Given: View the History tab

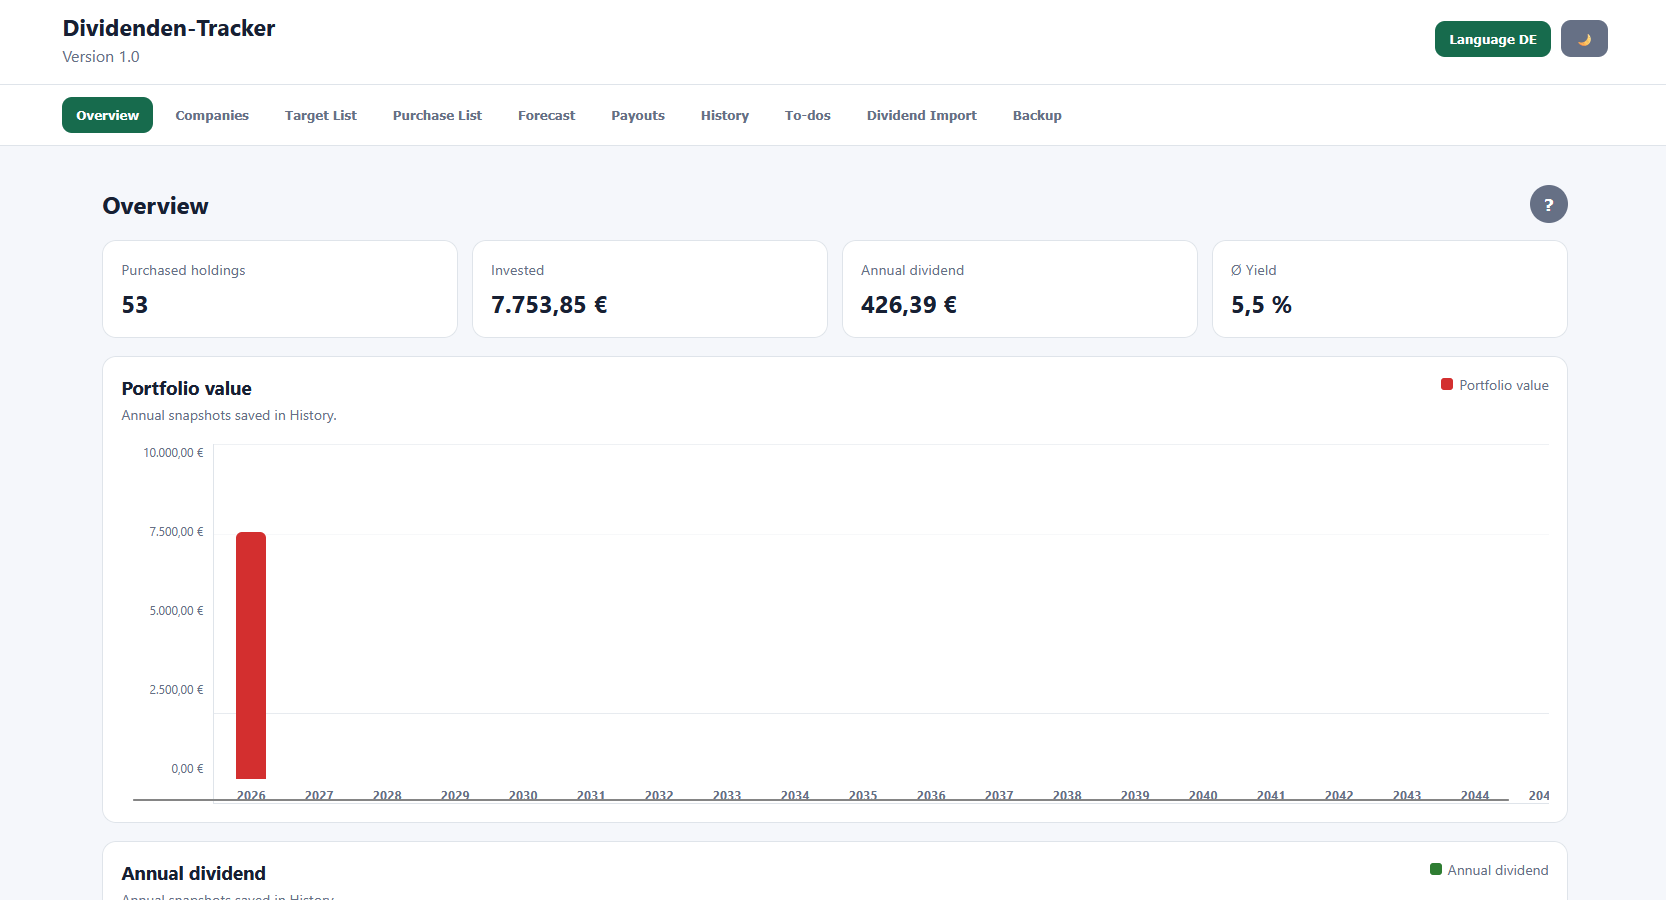Looking at the screenshot, I should click(x=725, y=115).
